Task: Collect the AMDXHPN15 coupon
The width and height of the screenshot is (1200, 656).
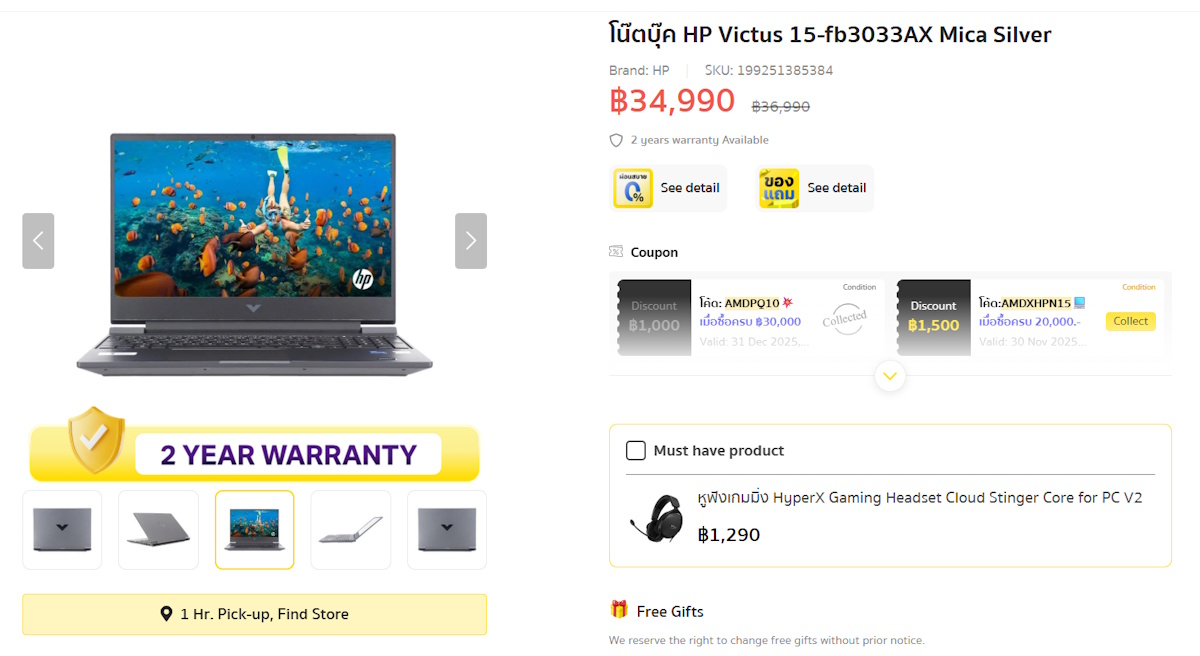Action: [1130, 321]
